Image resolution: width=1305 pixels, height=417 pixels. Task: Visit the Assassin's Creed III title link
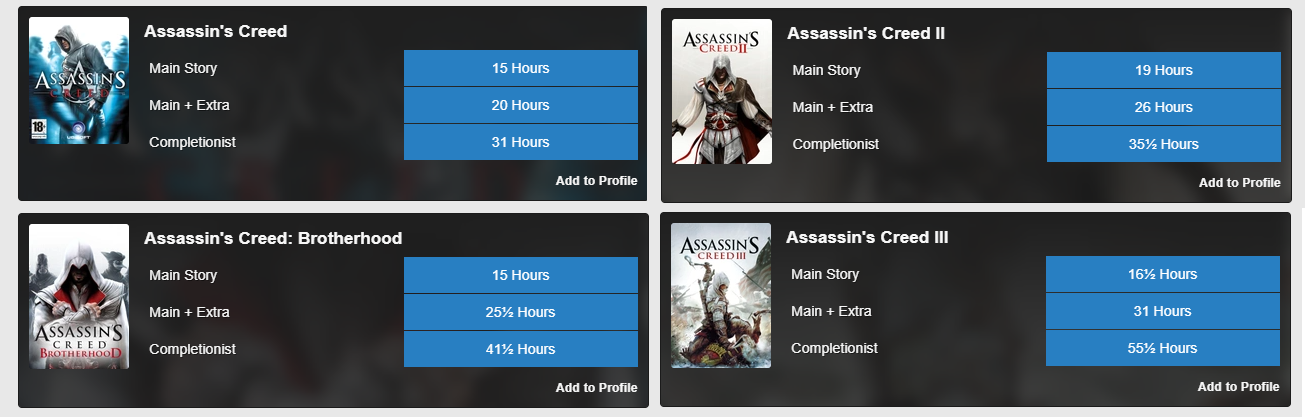867,237
